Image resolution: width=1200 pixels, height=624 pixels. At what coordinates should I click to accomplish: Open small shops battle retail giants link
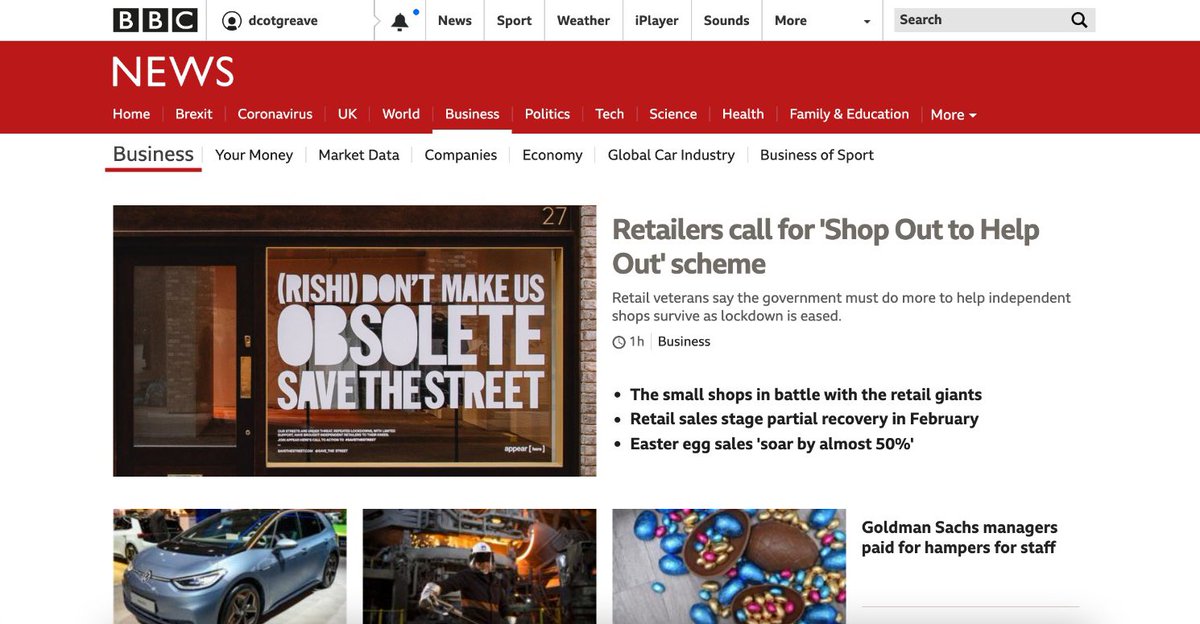pyautogui.click(x=806, y=395)
